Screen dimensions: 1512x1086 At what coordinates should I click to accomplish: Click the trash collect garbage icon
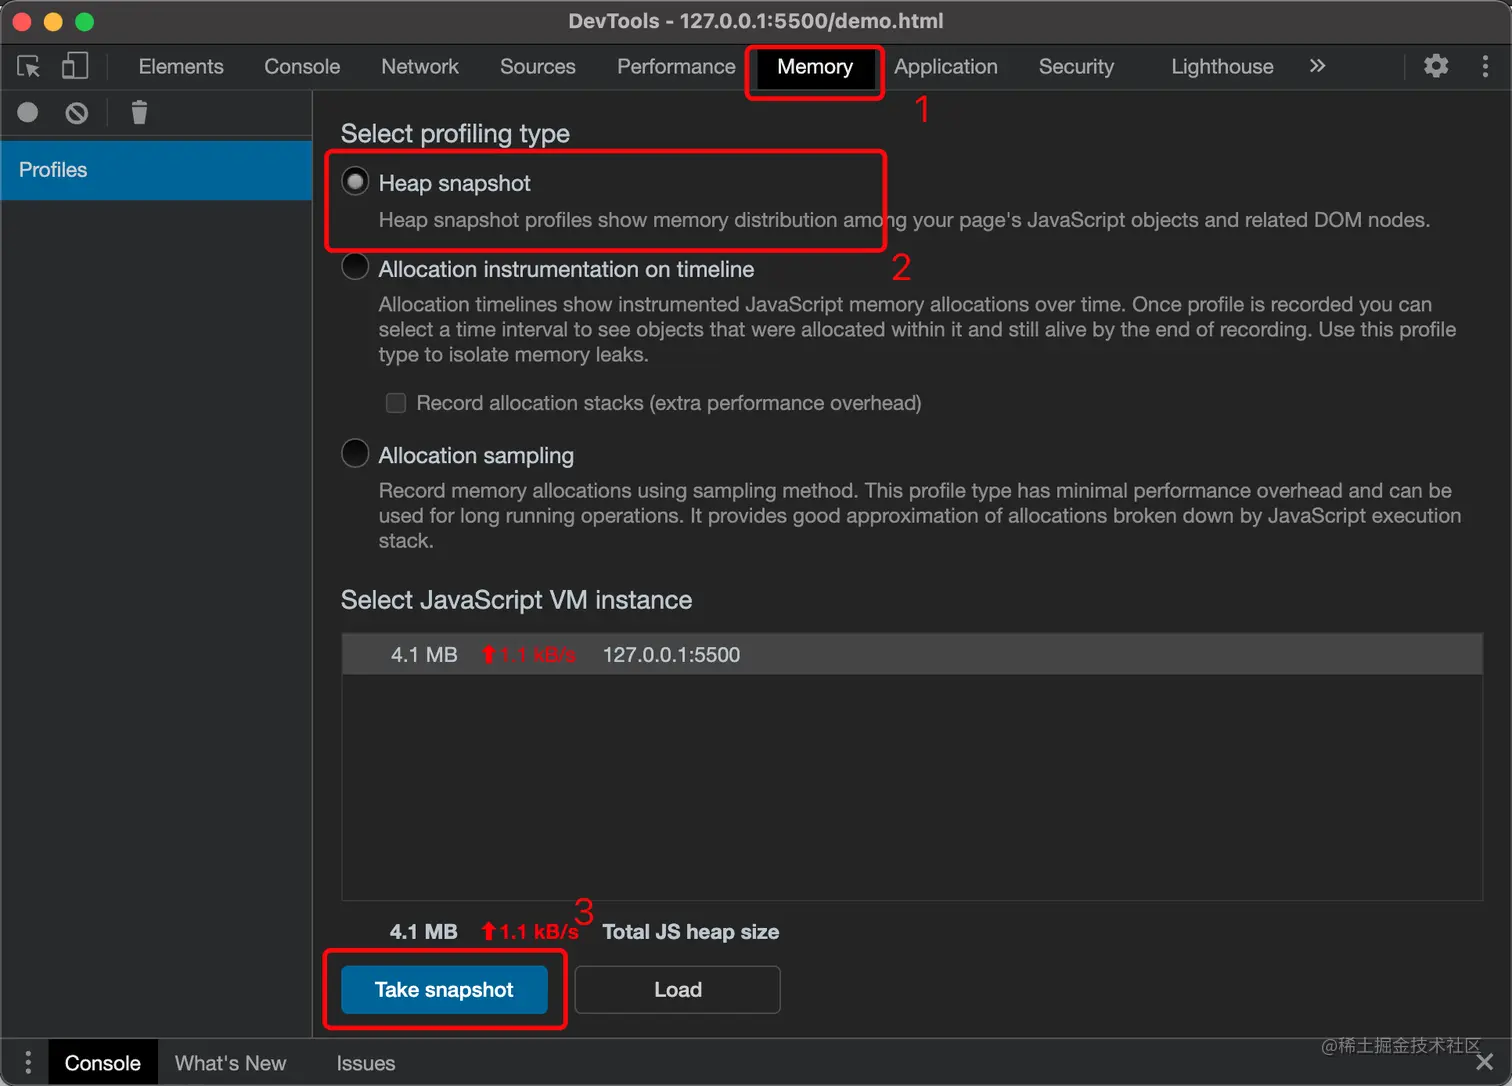139,113
